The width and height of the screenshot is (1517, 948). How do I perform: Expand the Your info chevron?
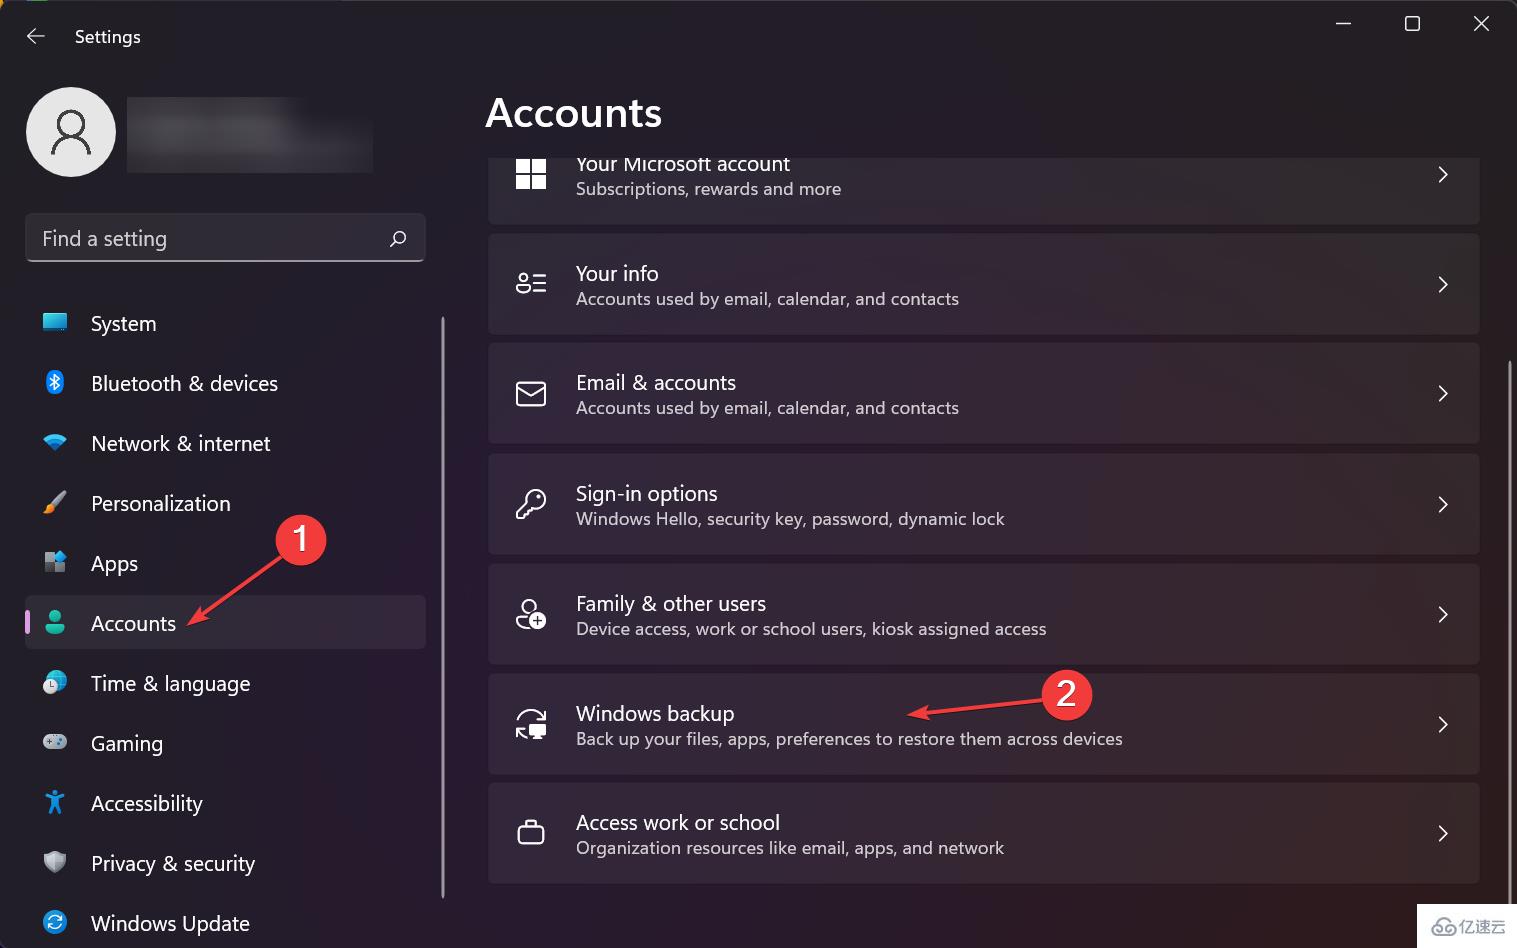(1443, 285)
